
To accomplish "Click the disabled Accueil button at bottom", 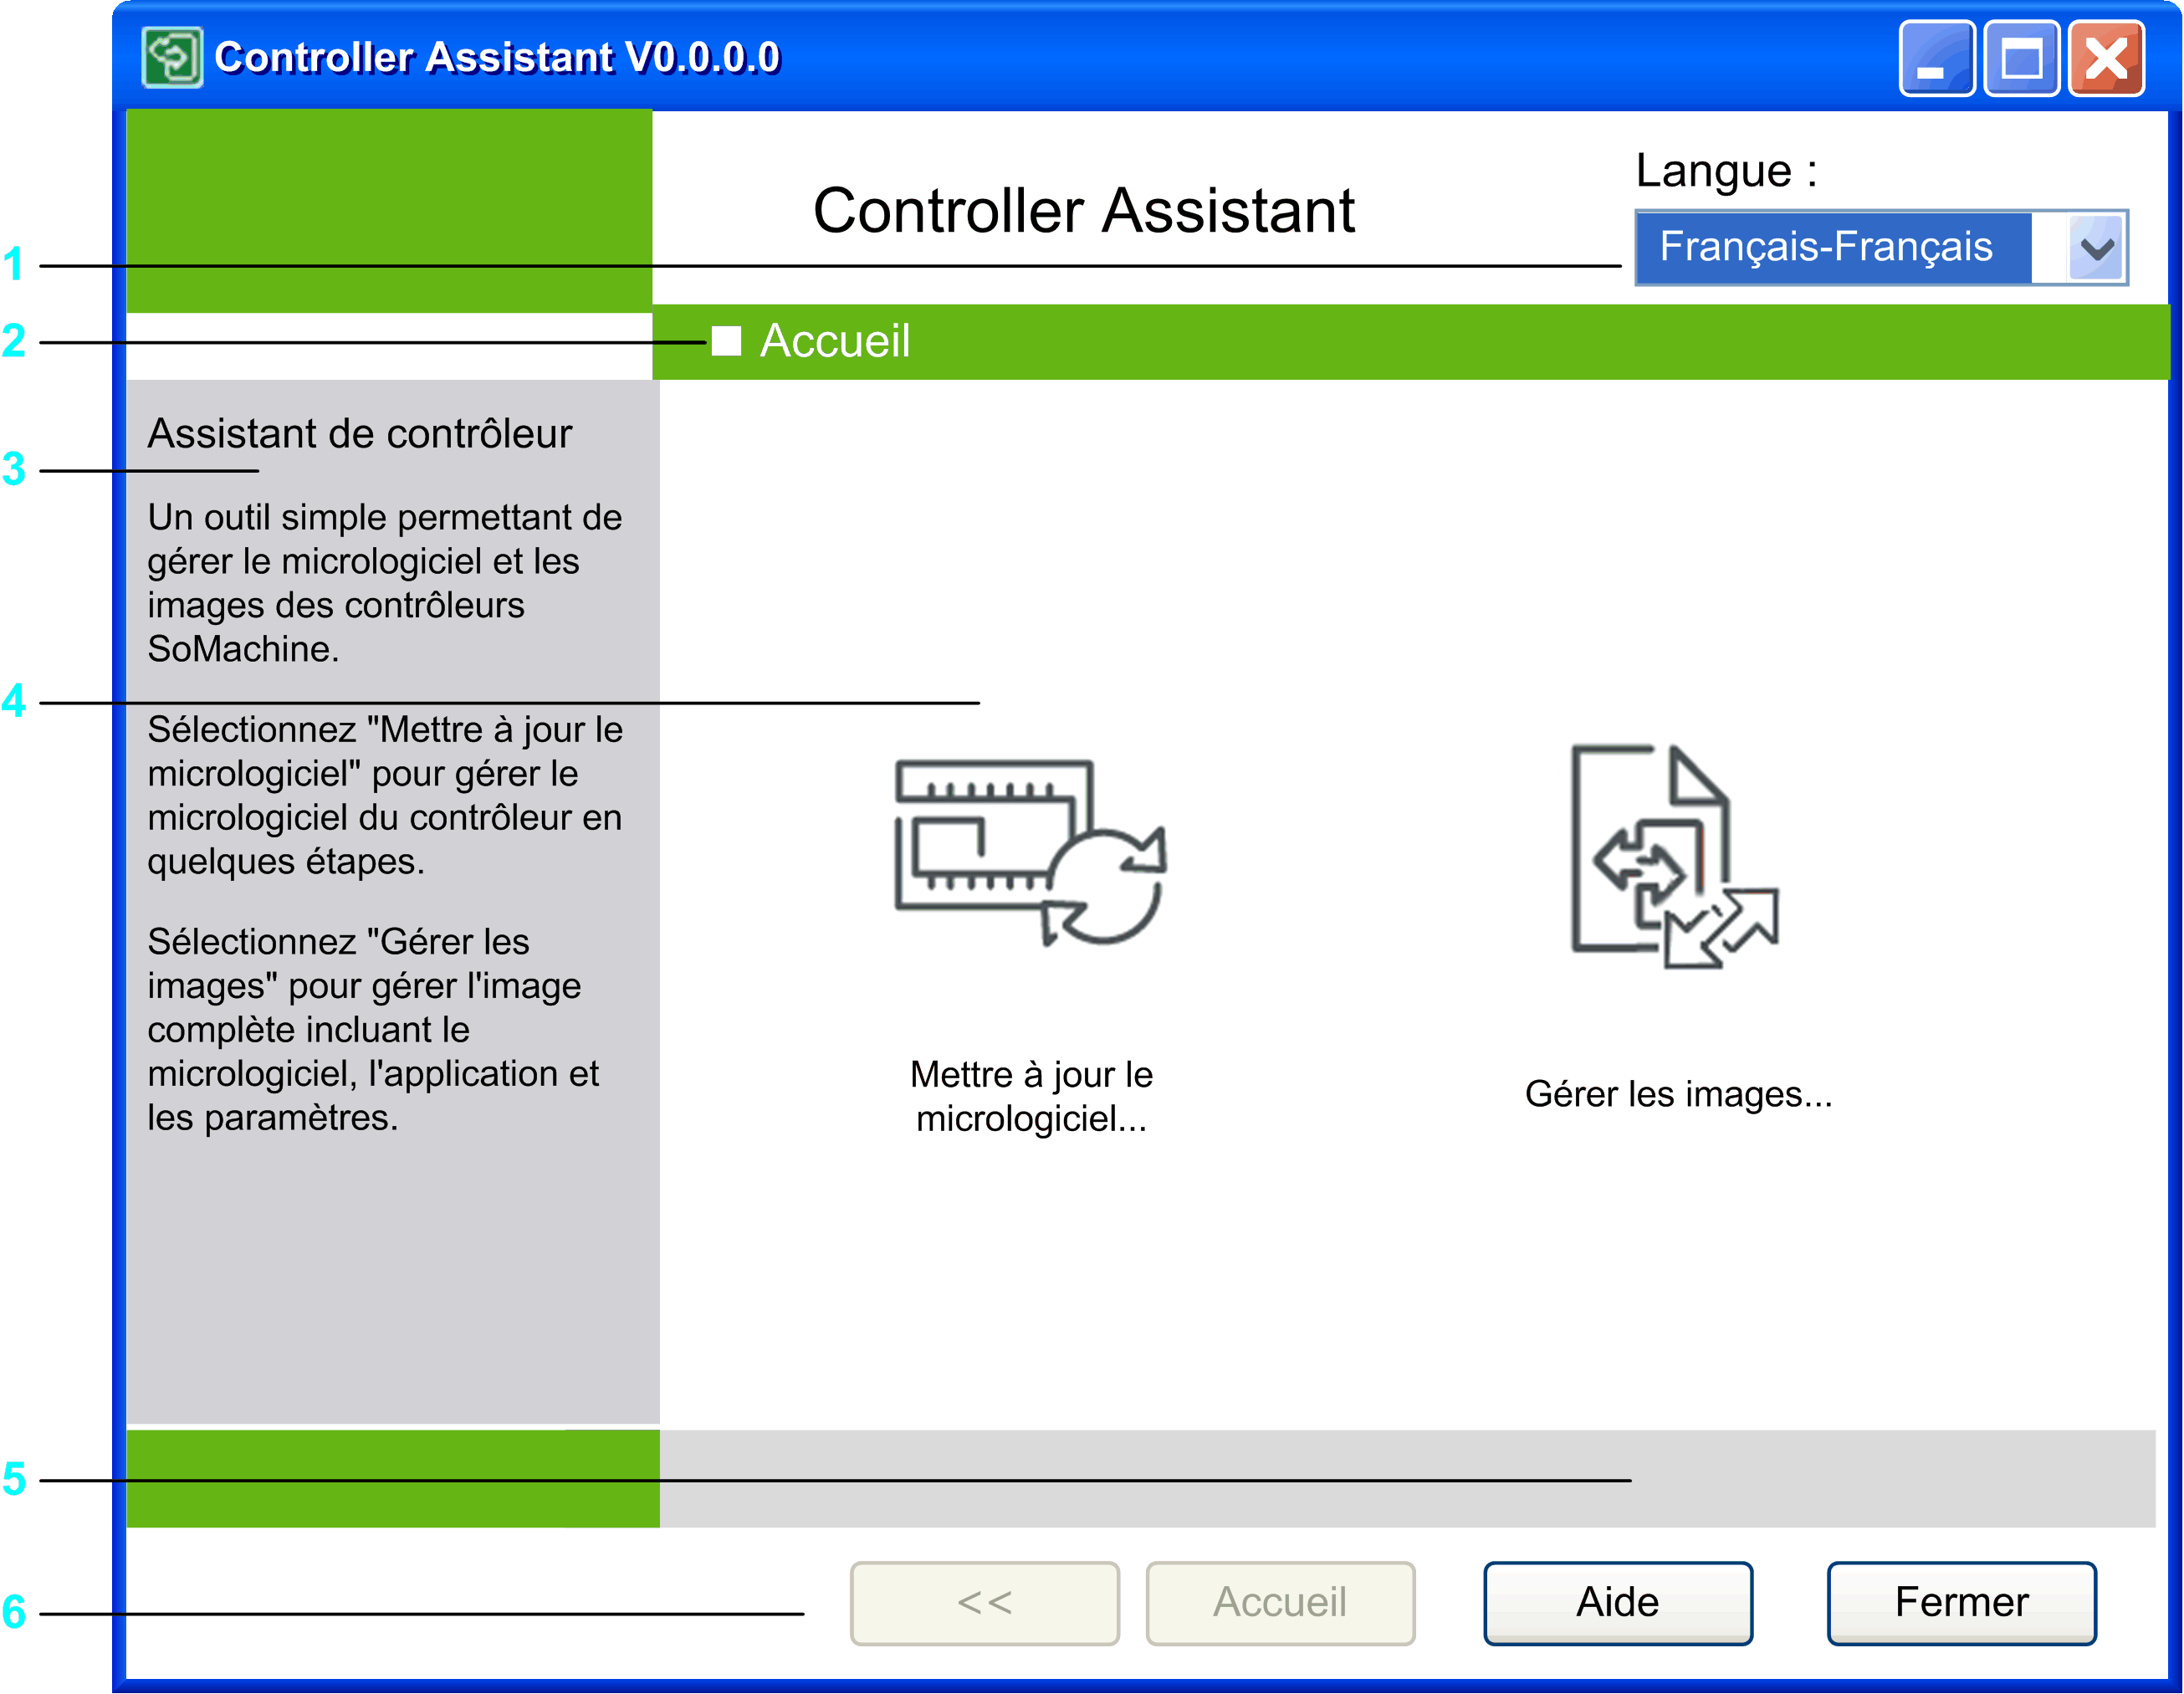I will coord(1280,1602).
